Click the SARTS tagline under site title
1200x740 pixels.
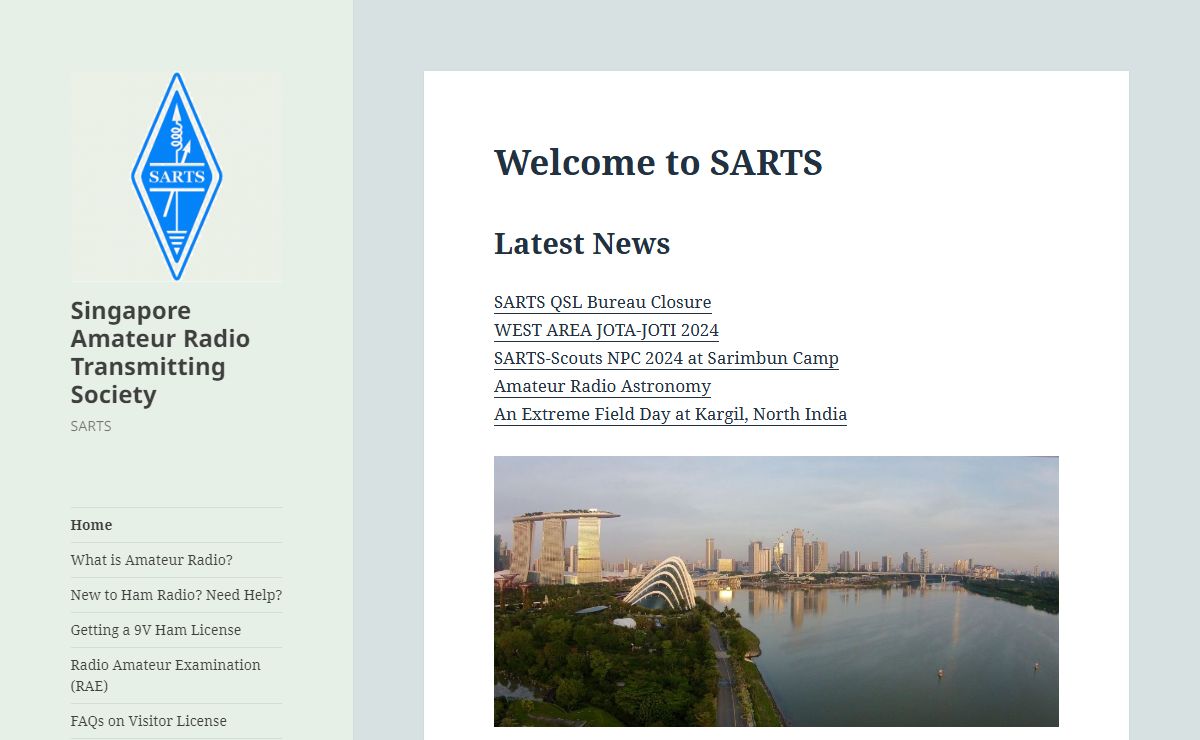point(91,426)
